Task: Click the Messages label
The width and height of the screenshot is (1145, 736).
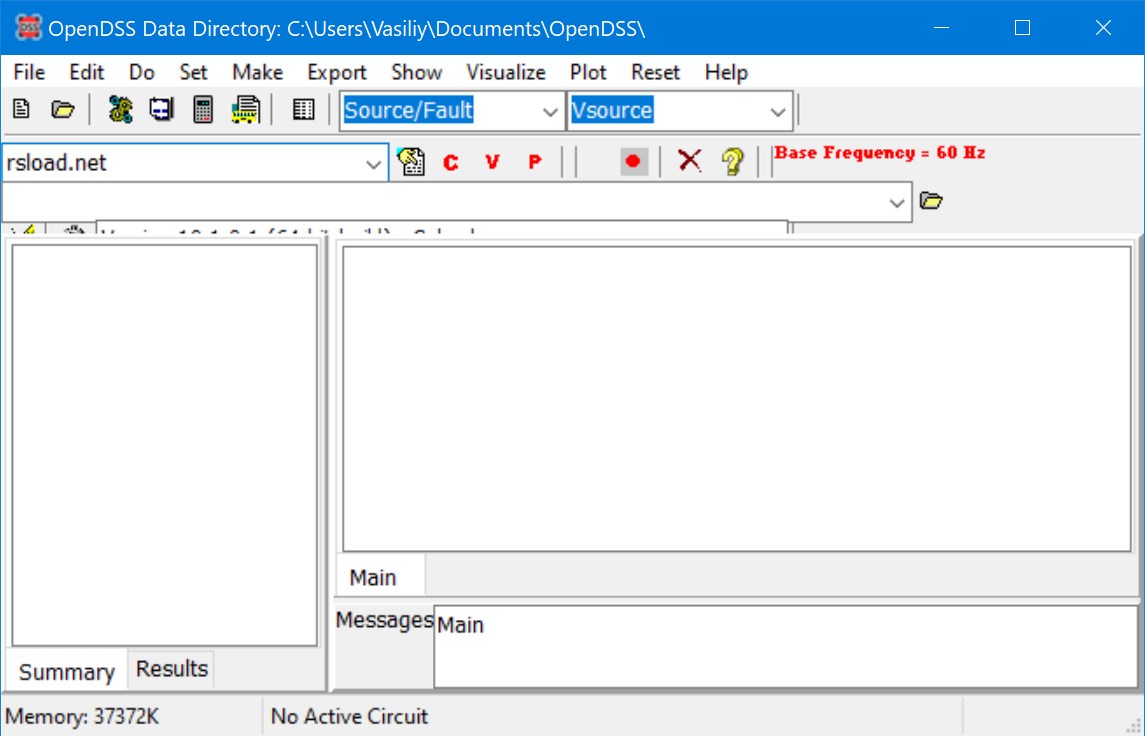Action: [x=384, y=620]
